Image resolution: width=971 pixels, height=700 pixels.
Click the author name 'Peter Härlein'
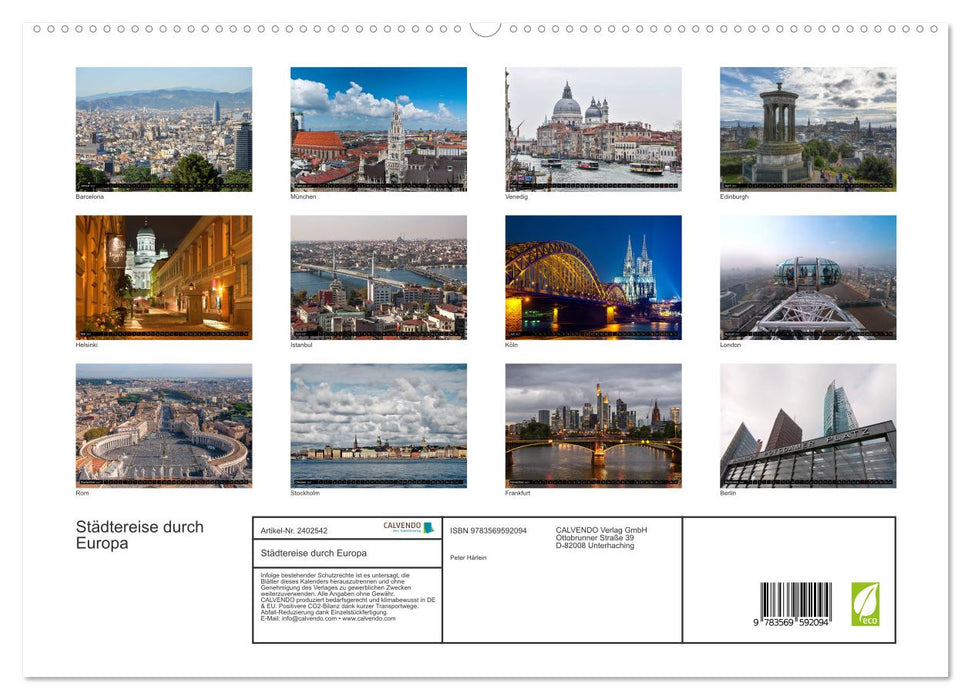tap(468, 558)
